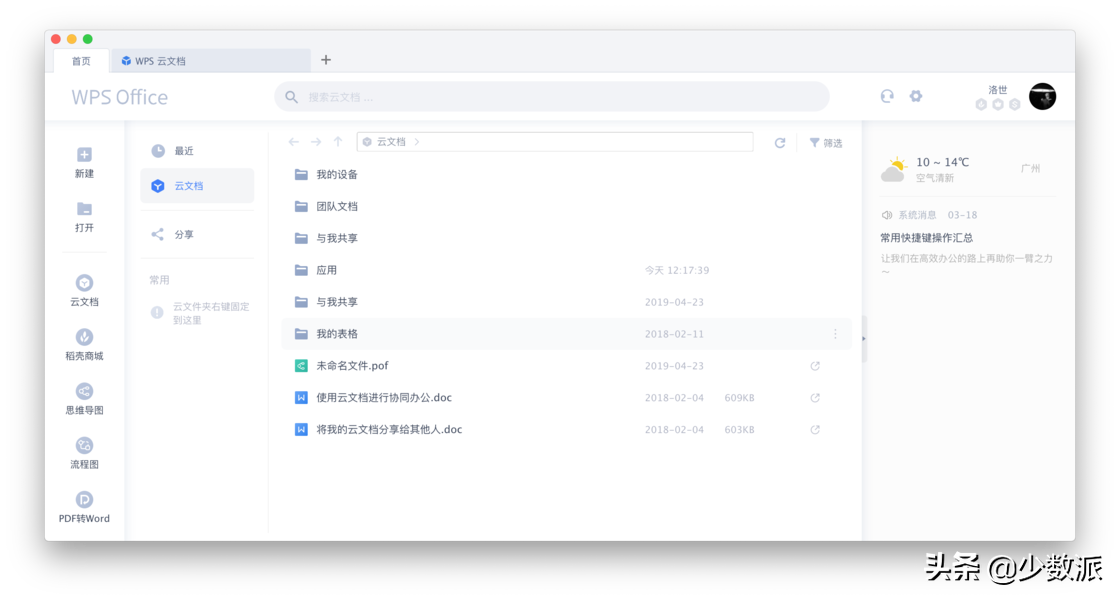Image resolution: width=1120 pixels, height=600 pixels.
Task: Open the 打开 folder icon in sidebar
Action: click(84, 209)
